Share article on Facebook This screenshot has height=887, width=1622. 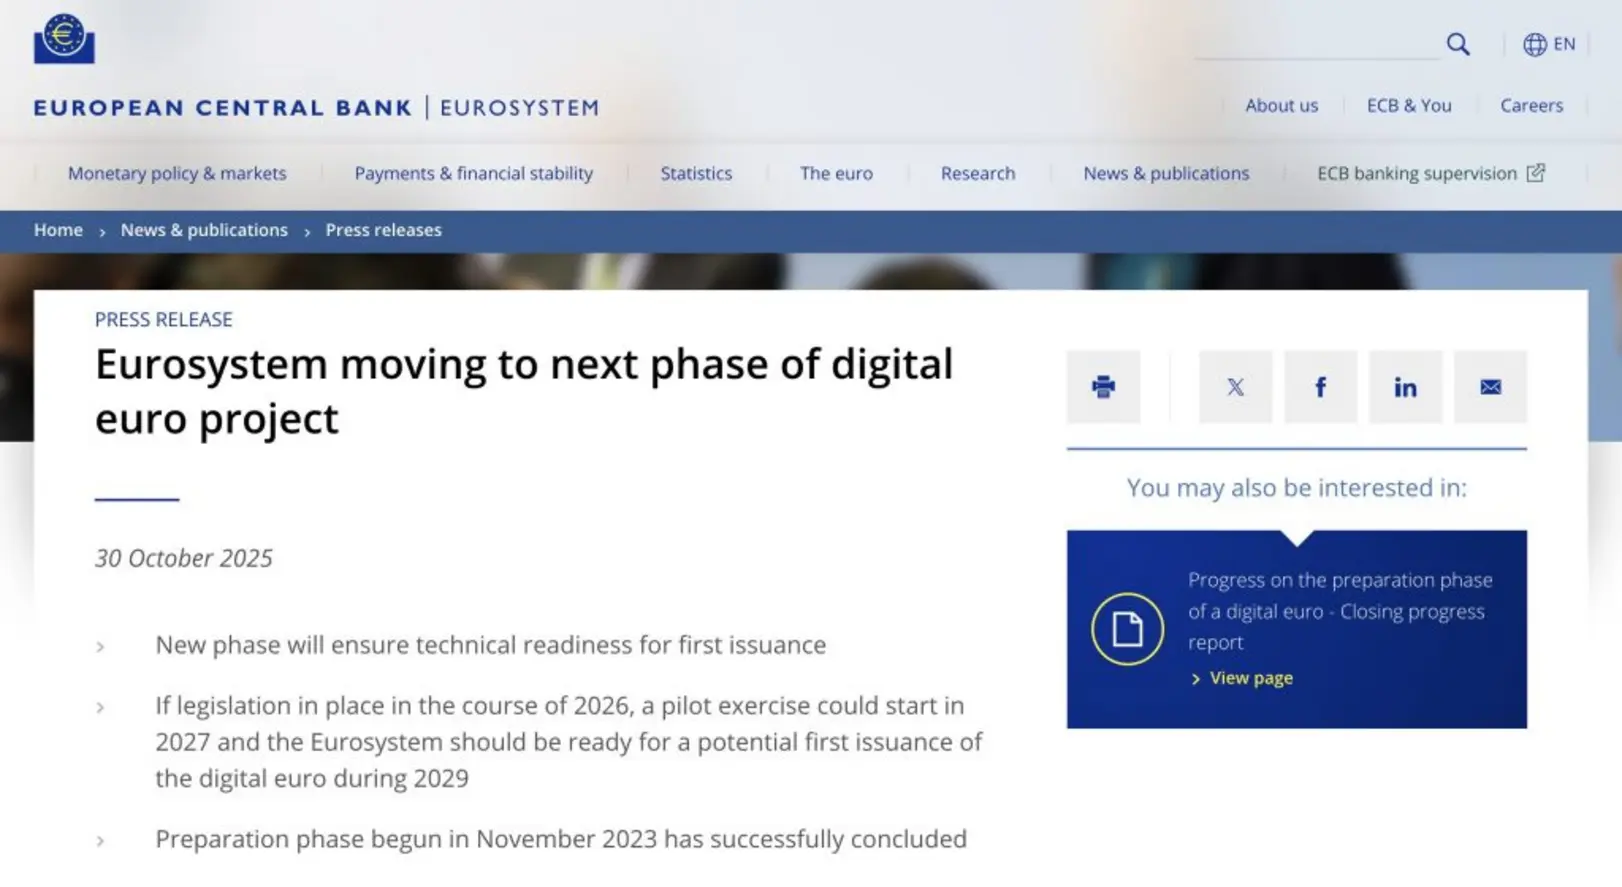(x=1320, y=387)
